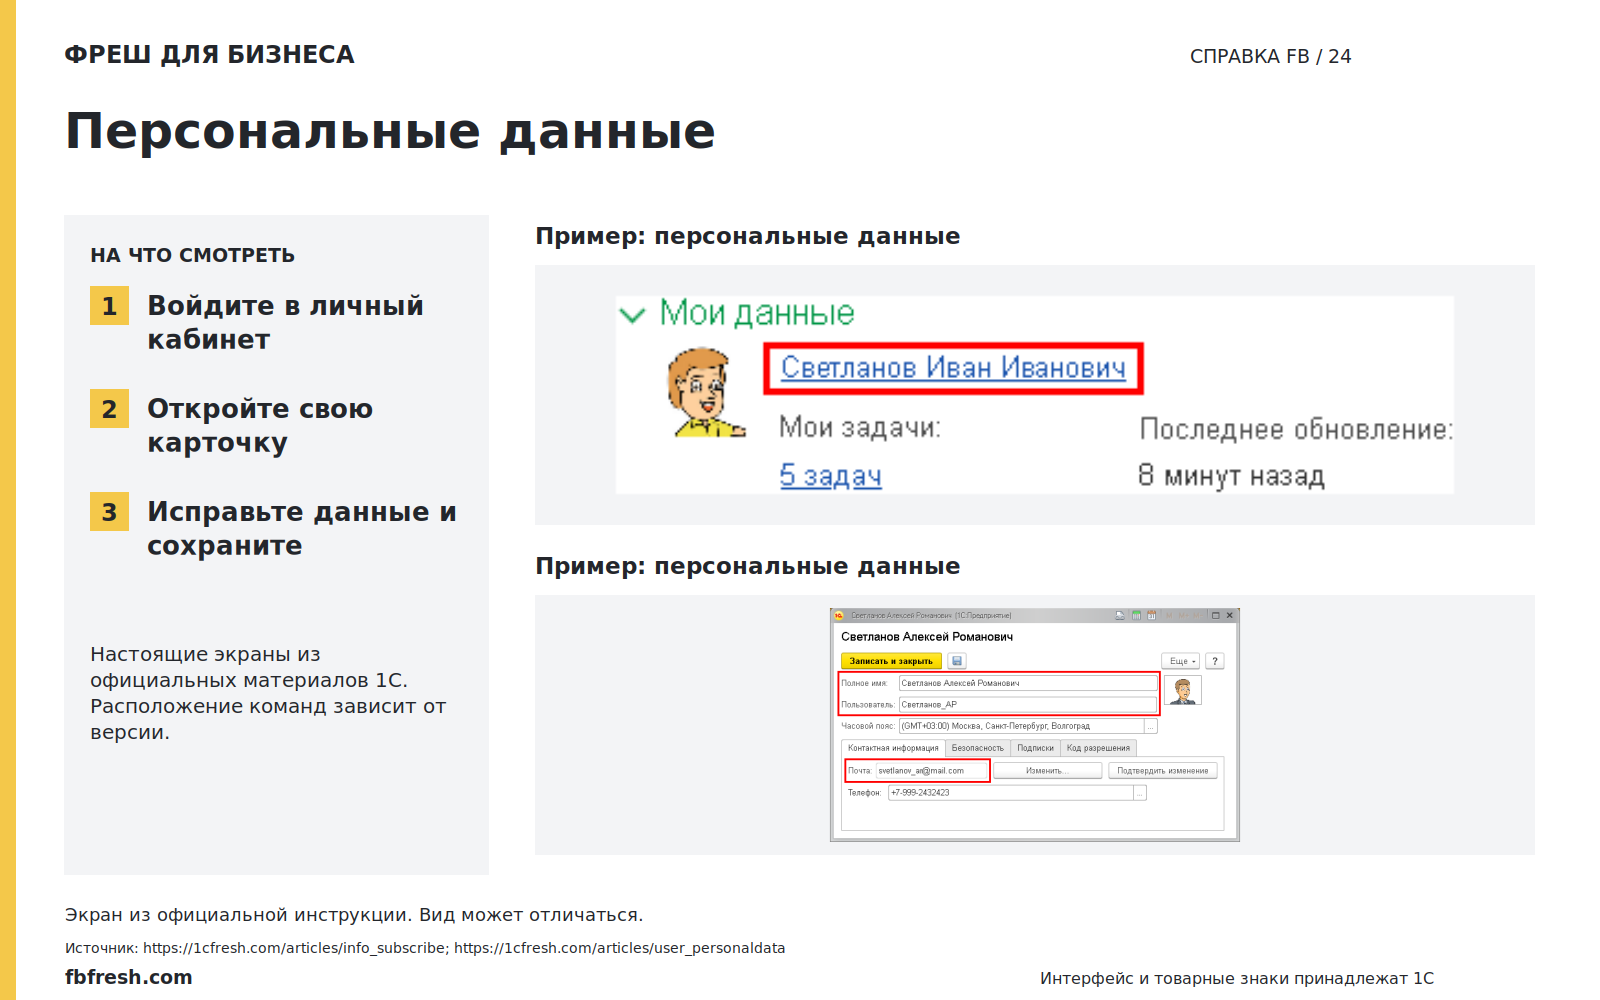Click the Почта email field
1600x1000 pixels.
click(931, 771)
